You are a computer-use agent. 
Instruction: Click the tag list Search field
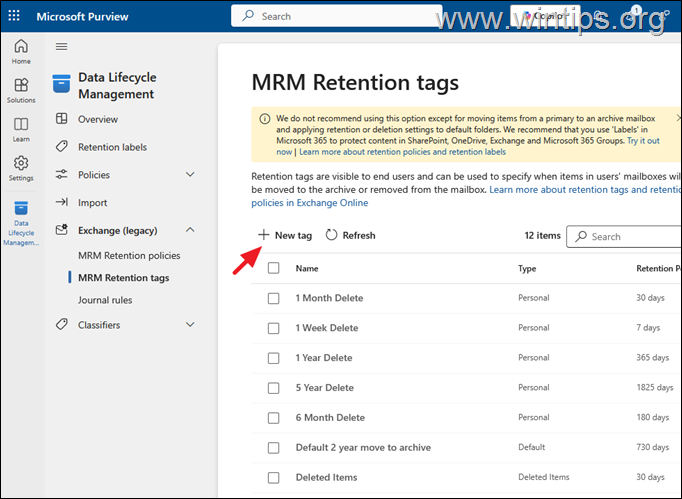tap(630, 237)
